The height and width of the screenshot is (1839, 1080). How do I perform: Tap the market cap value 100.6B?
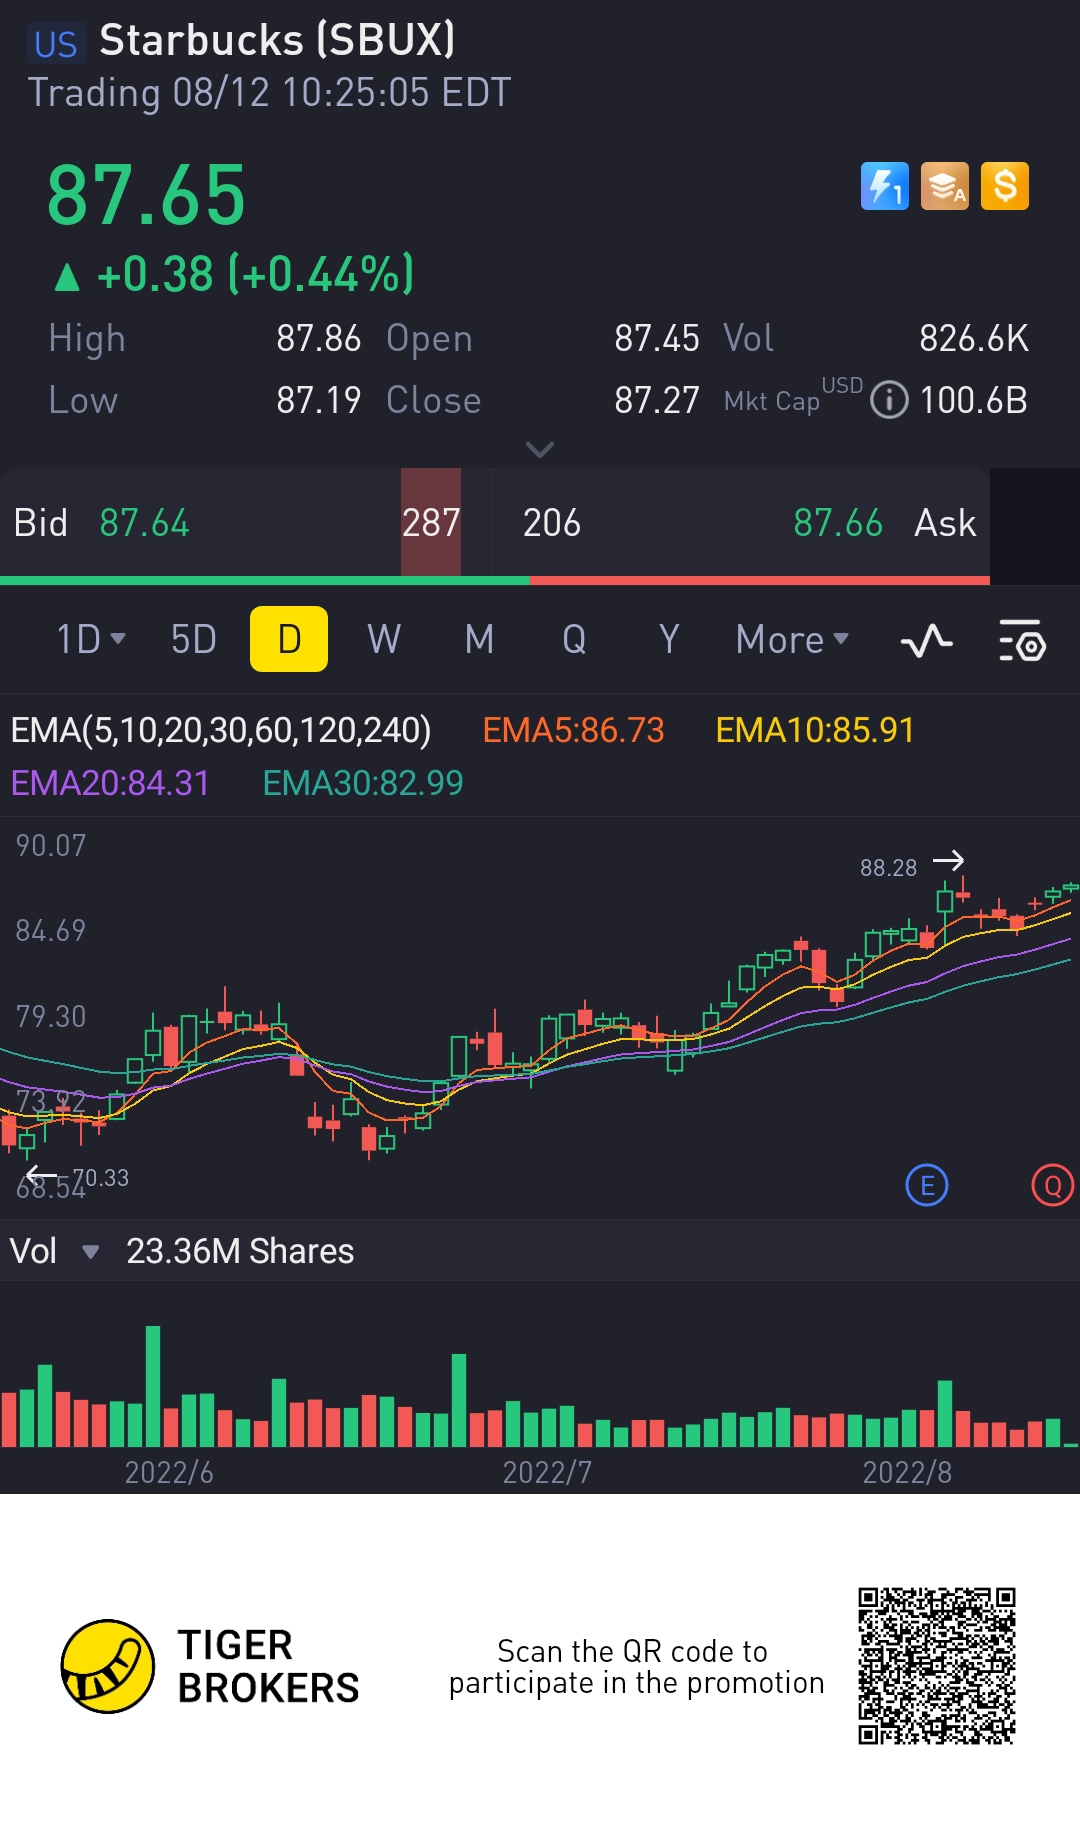click(x=973, y=400)
